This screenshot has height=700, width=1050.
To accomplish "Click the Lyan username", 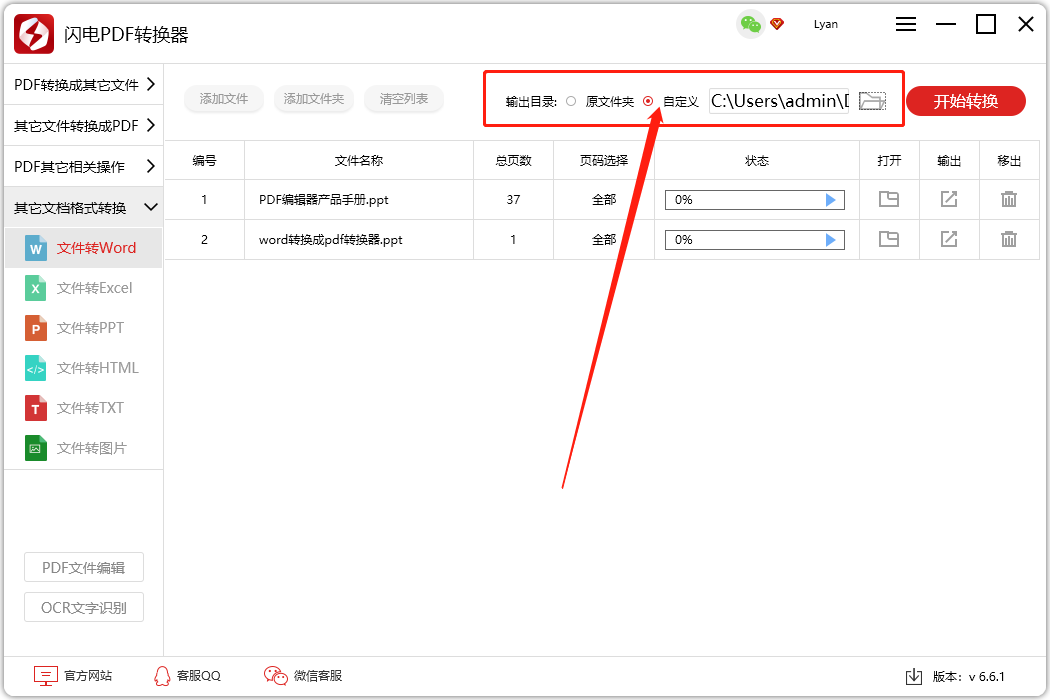I will point(826,24).
